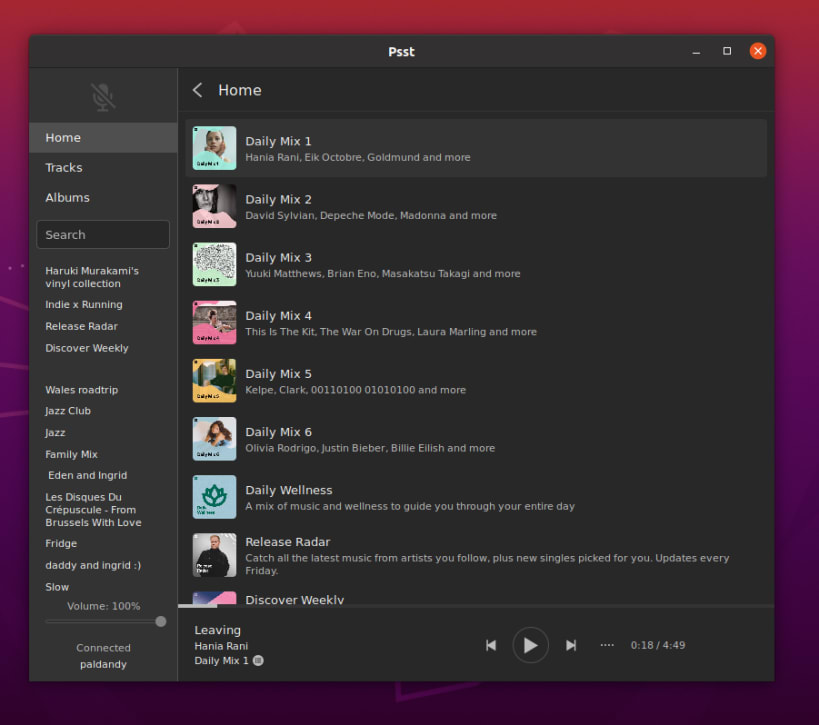
Task: Open Daily Mix 2 cover thumbnail
Action: tap(214, 206)
